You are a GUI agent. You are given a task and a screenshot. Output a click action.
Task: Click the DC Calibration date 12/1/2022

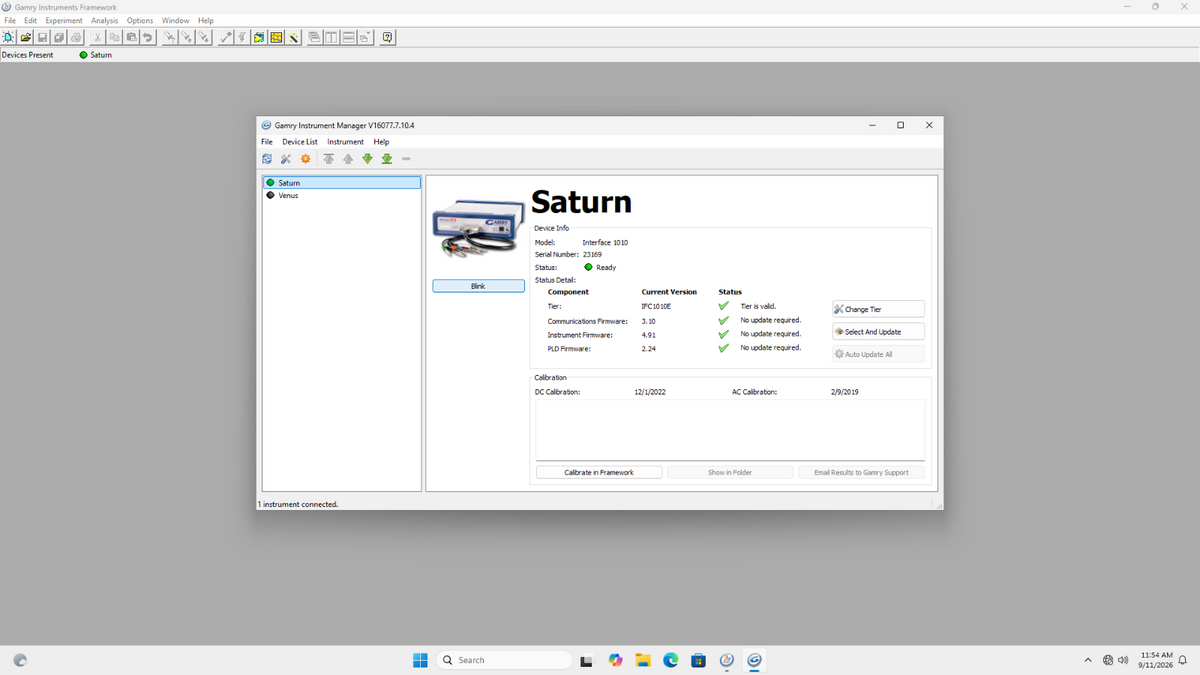tap(650, 392)
